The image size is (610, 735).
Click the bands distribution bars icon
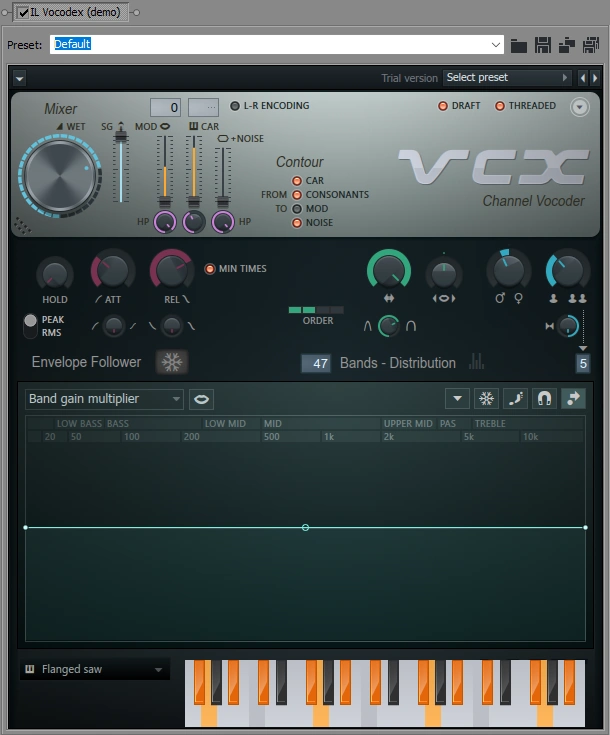[476, 361]
